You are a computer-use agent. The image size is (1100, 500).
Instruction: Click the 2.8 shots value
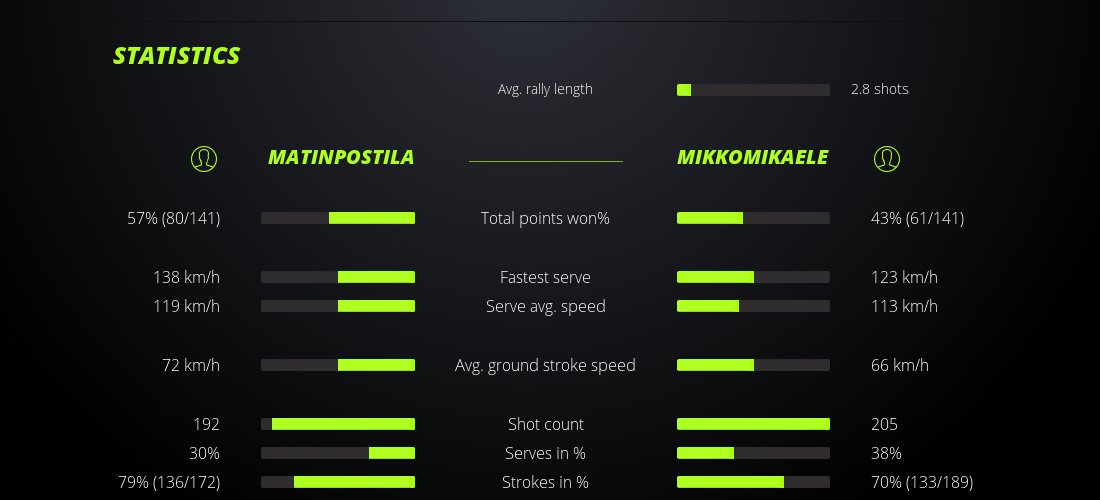pos(880,89)
